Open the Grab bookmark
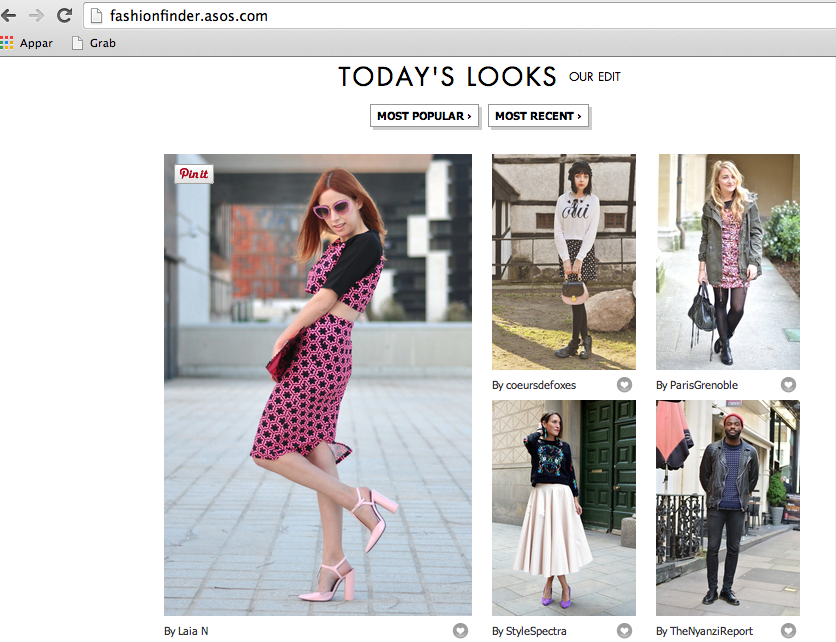836x642 pixels. pos(94,43)
